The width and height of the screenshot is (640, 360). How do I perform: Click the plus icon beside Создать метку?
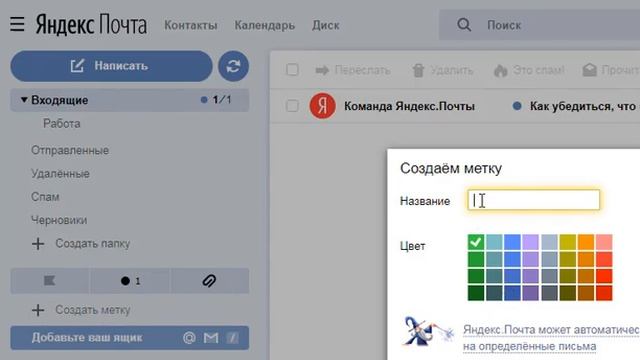click(38, 310)
